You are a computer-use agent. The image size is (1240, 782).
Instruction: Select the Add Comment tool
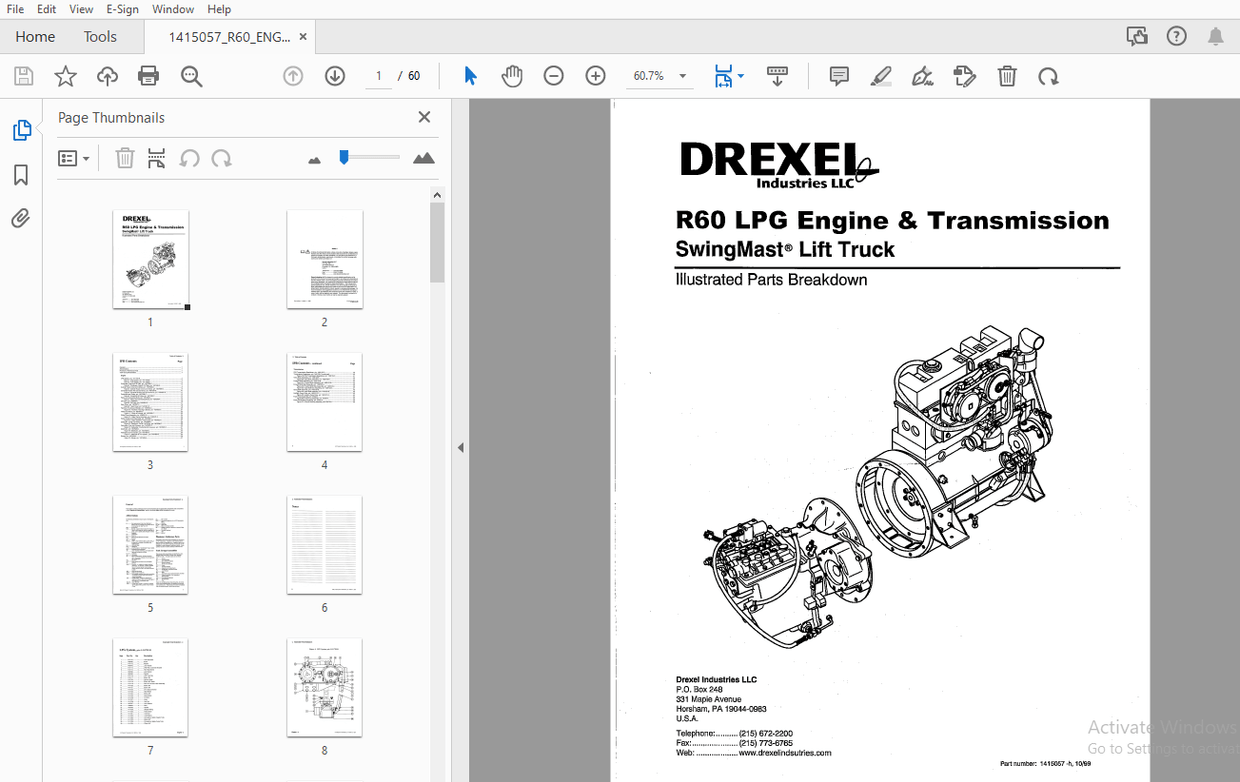pyautogui.click(x=838, y=76)
